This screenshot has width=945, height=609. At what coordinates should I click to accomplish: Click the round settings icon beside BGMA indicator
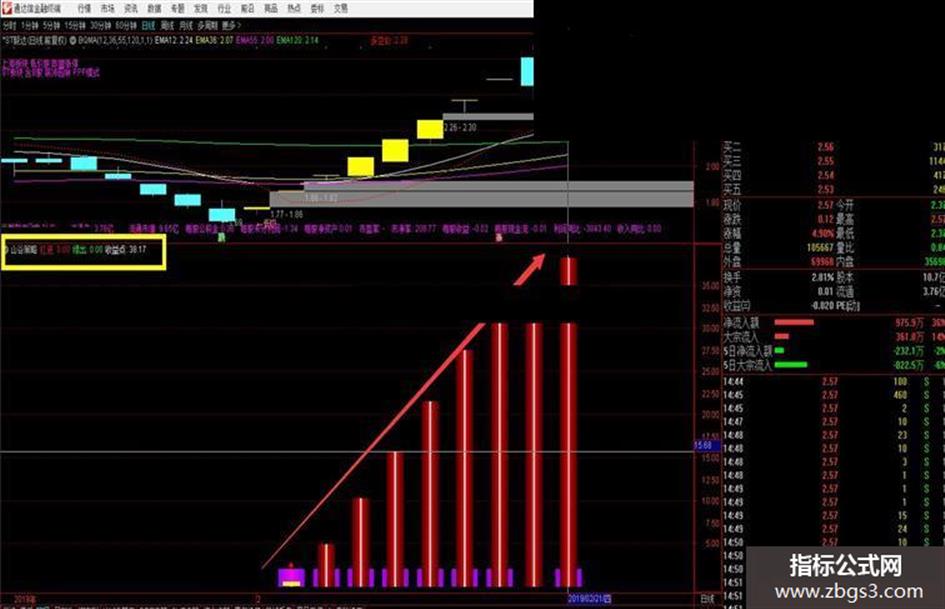[x=73, y=40]
